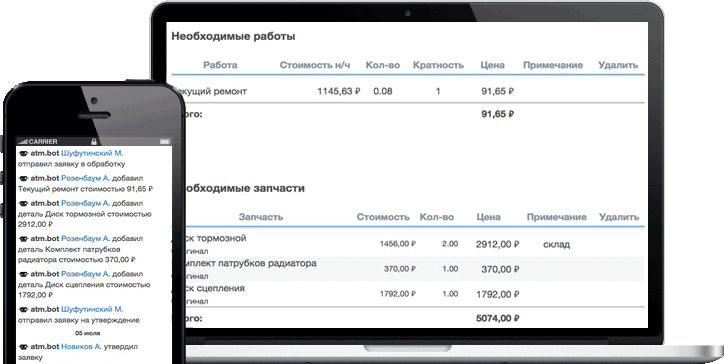
Task: Click the multiplicity value '1' in repair row
Action: pos(438,91)
